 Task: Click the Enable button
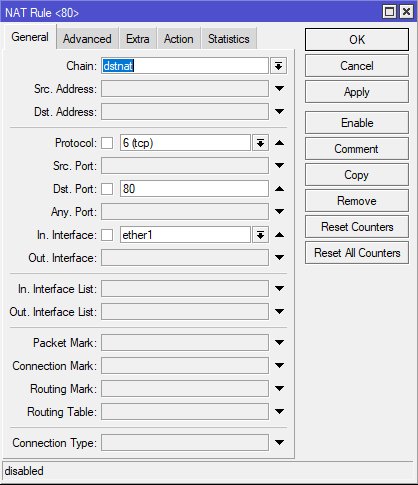point(357,123)
